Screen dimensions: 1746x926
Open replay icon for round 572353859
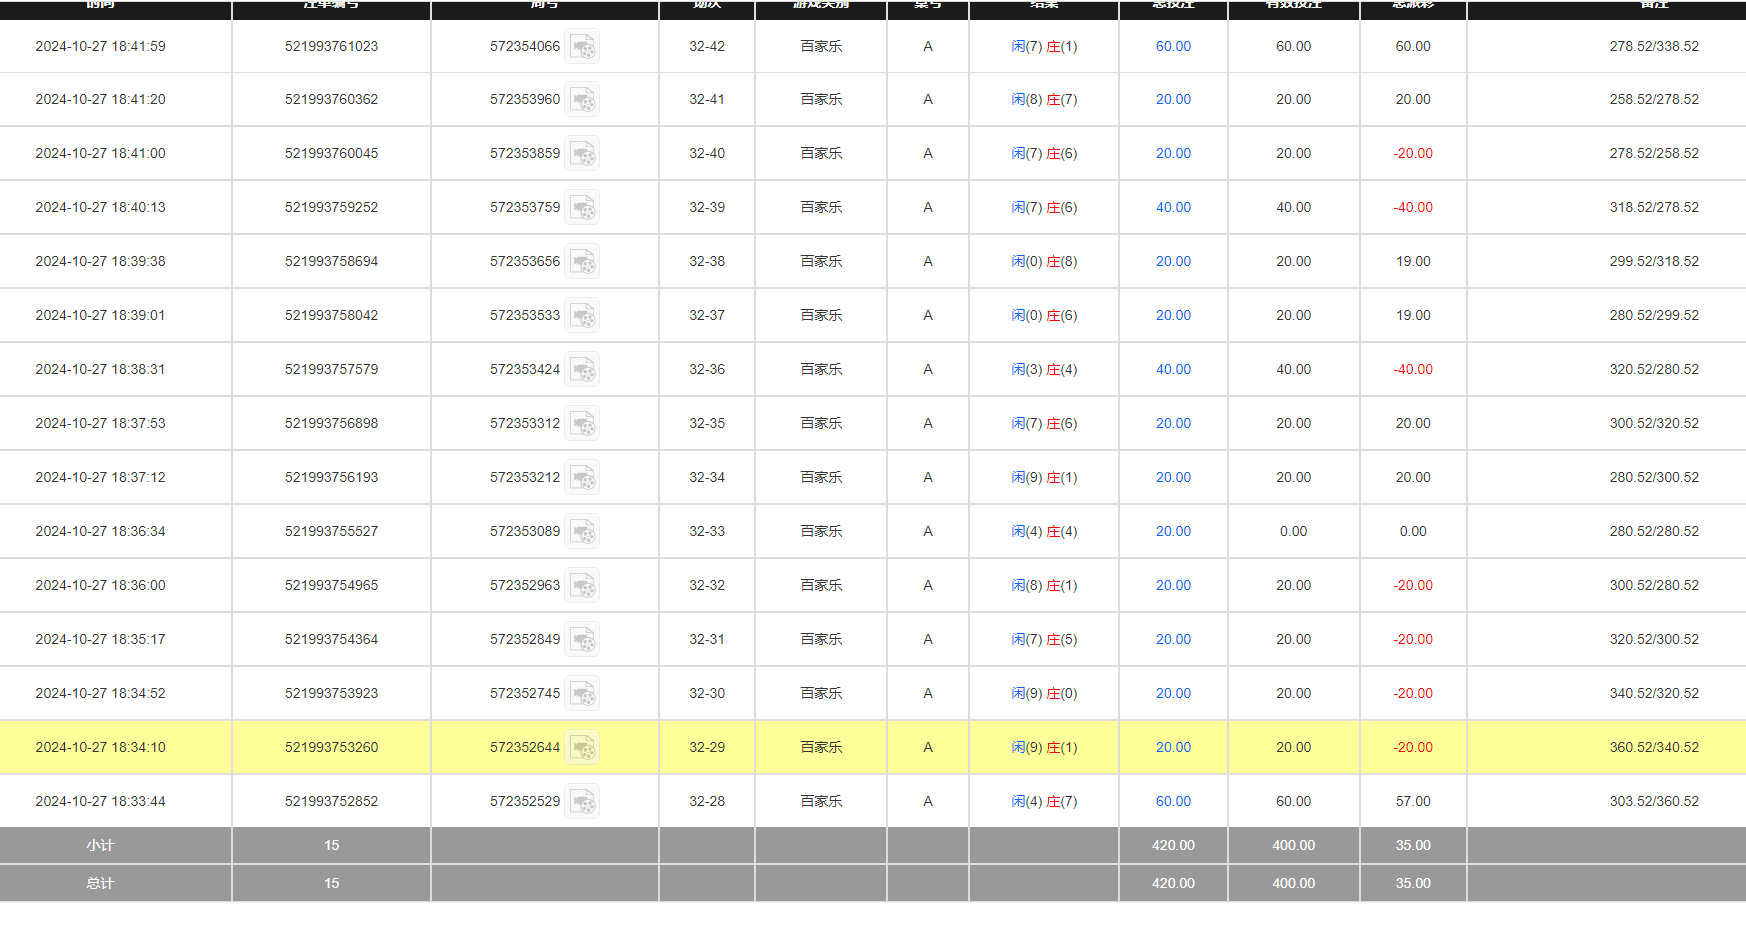click(582, 154)
